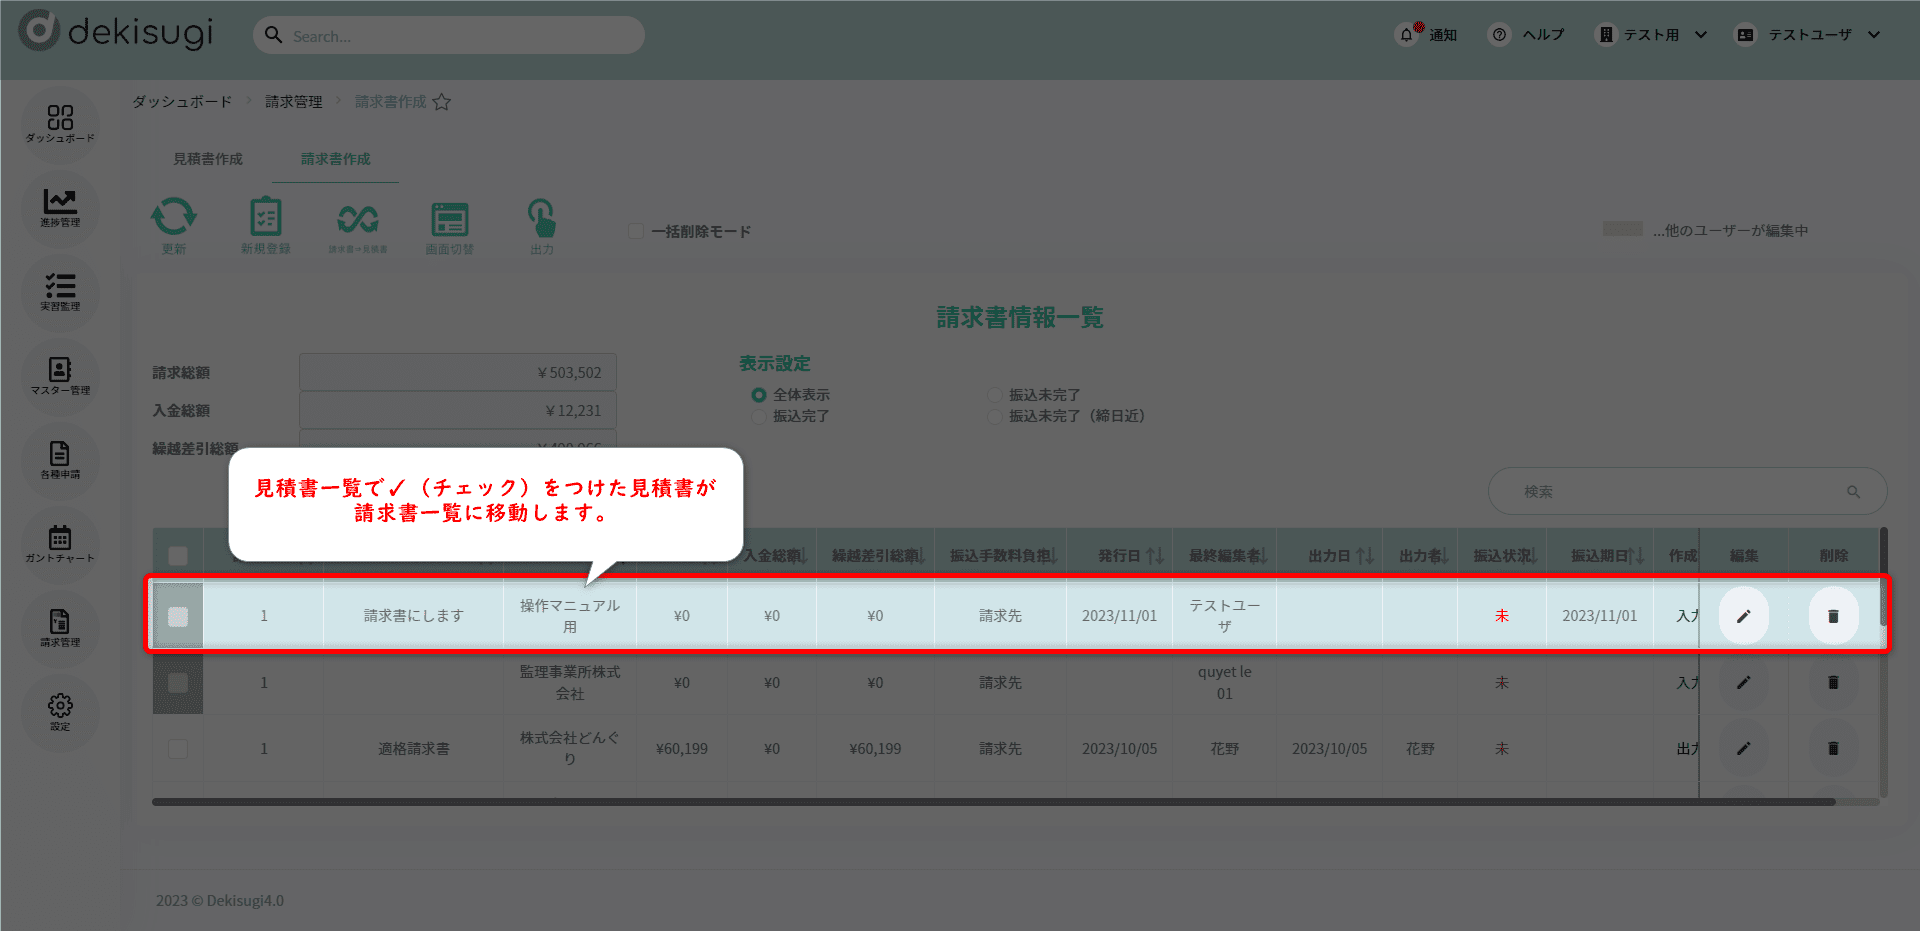Check the 適格請求書 row checkbox
This screenshot has height=931, width=1920.
coord(178,749)
